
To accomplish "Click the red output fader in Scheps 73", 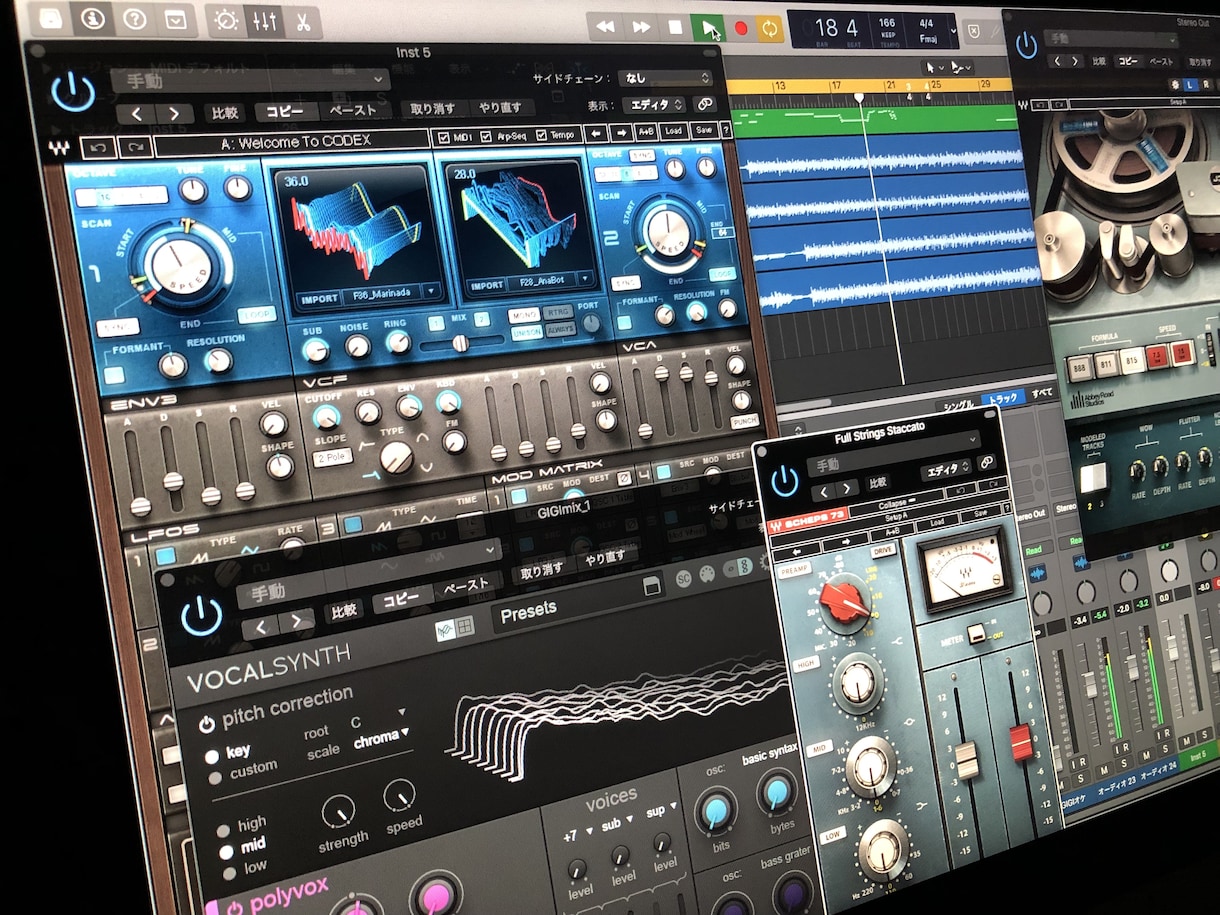I will pyautogui.click(x=1019, y=741).
